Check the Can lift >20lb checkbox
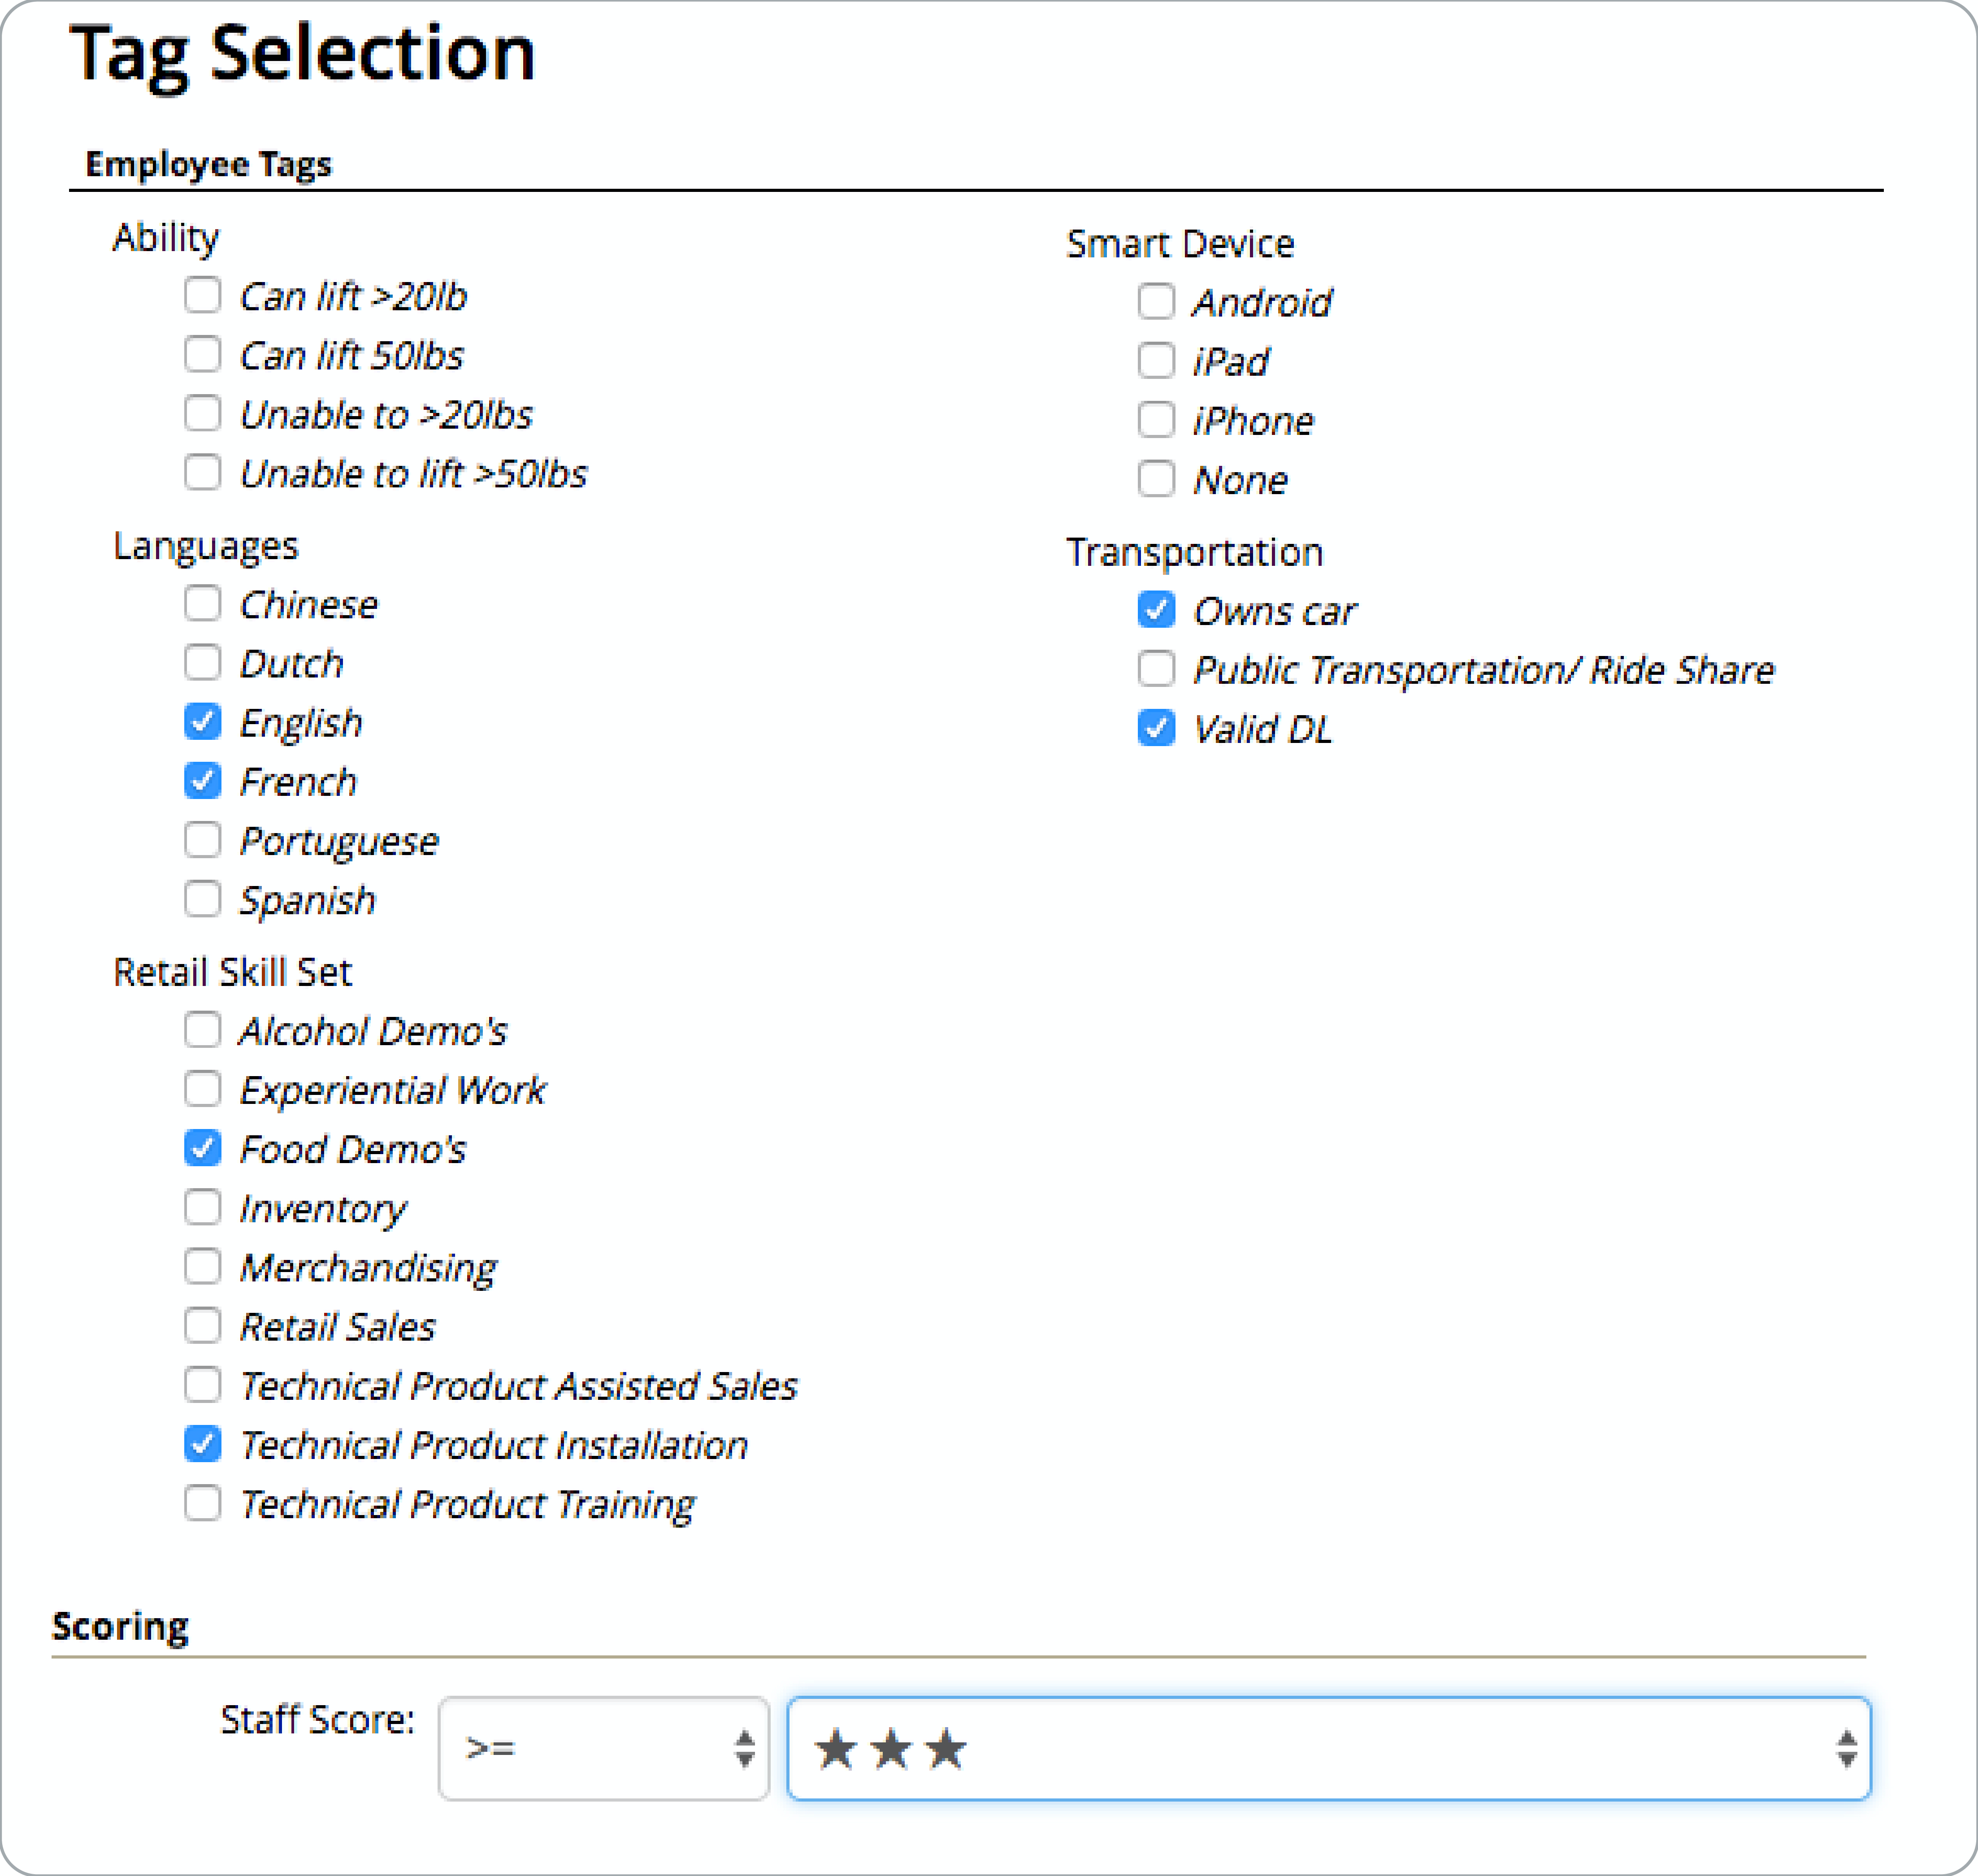The width and height of the screenshot is (1978, 1876). pos(203,295)
